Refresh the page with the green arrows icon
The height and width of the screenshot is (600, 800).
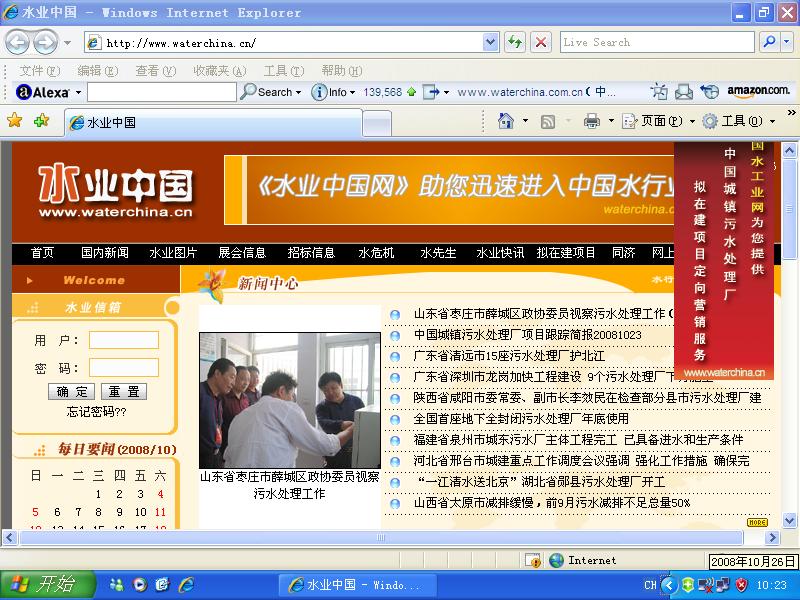pos(515,43)
